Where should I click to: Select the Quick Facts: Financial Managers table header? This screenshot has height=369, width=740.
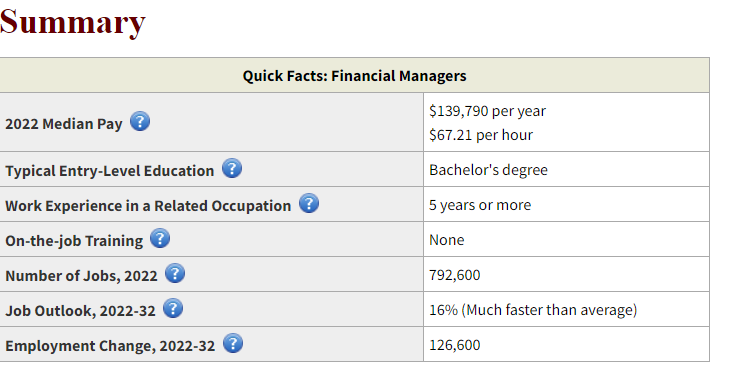354,75
